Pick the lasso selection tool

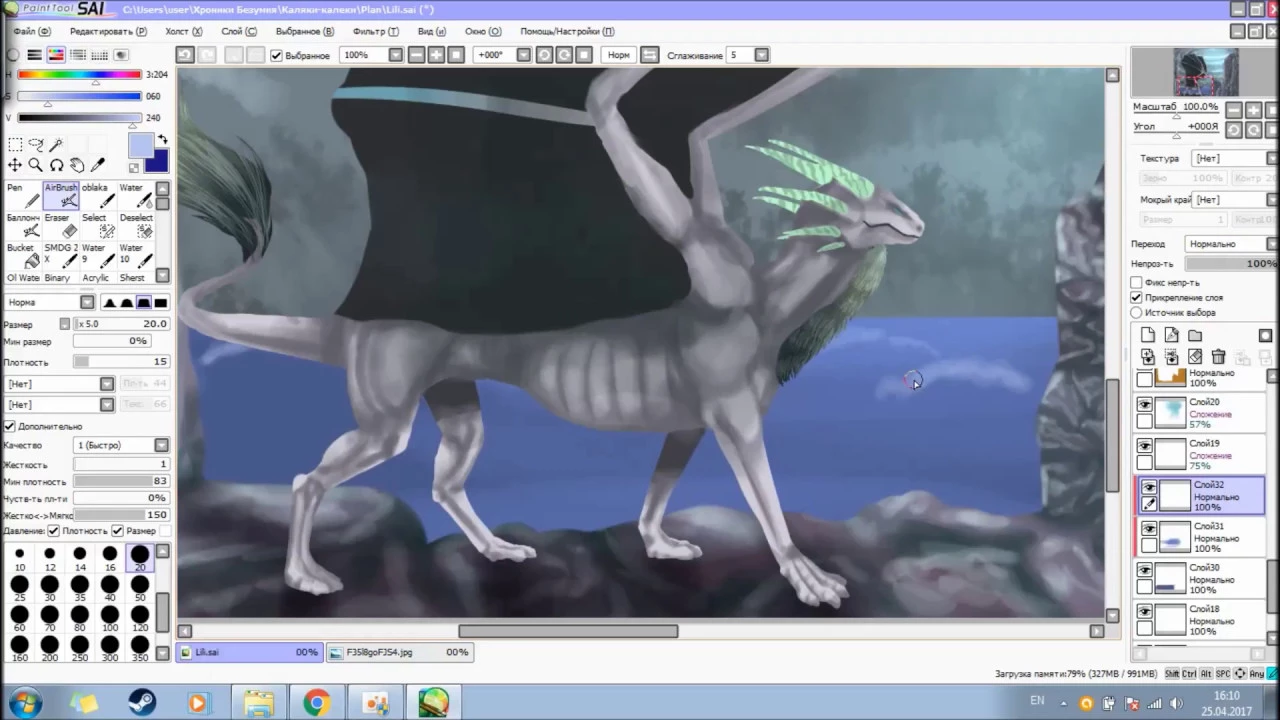(35, 145)
